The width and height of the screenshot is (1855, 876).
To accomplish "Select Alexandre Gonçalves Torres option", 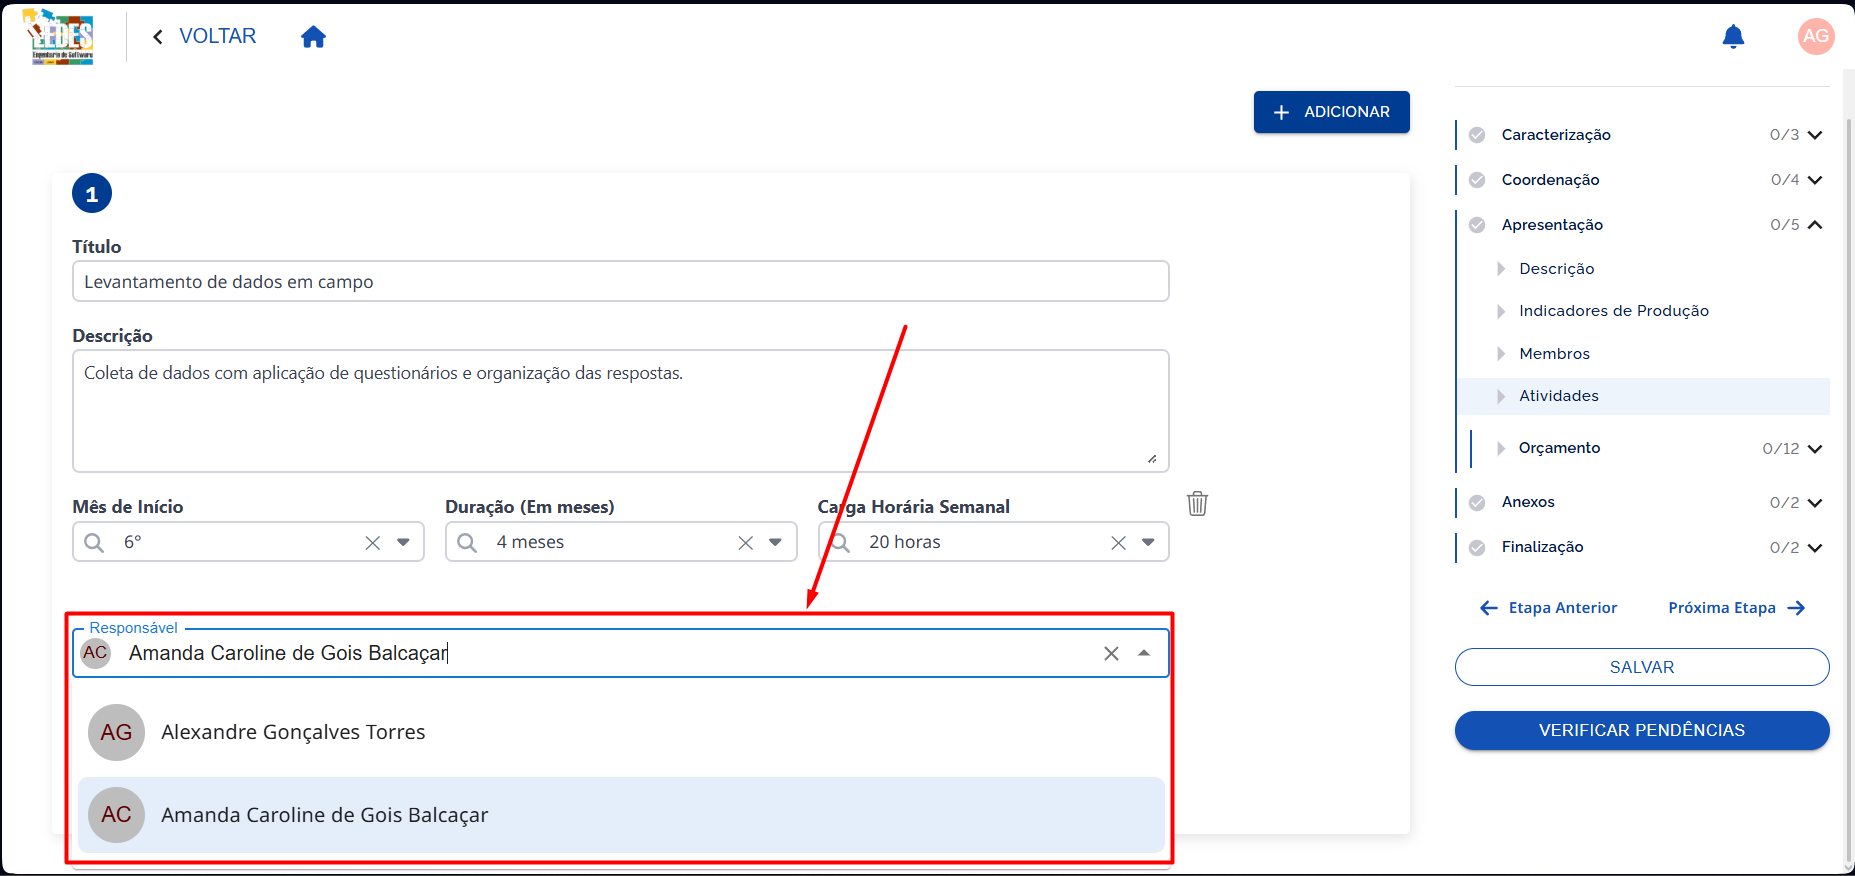I will click(x=621, y=732).
